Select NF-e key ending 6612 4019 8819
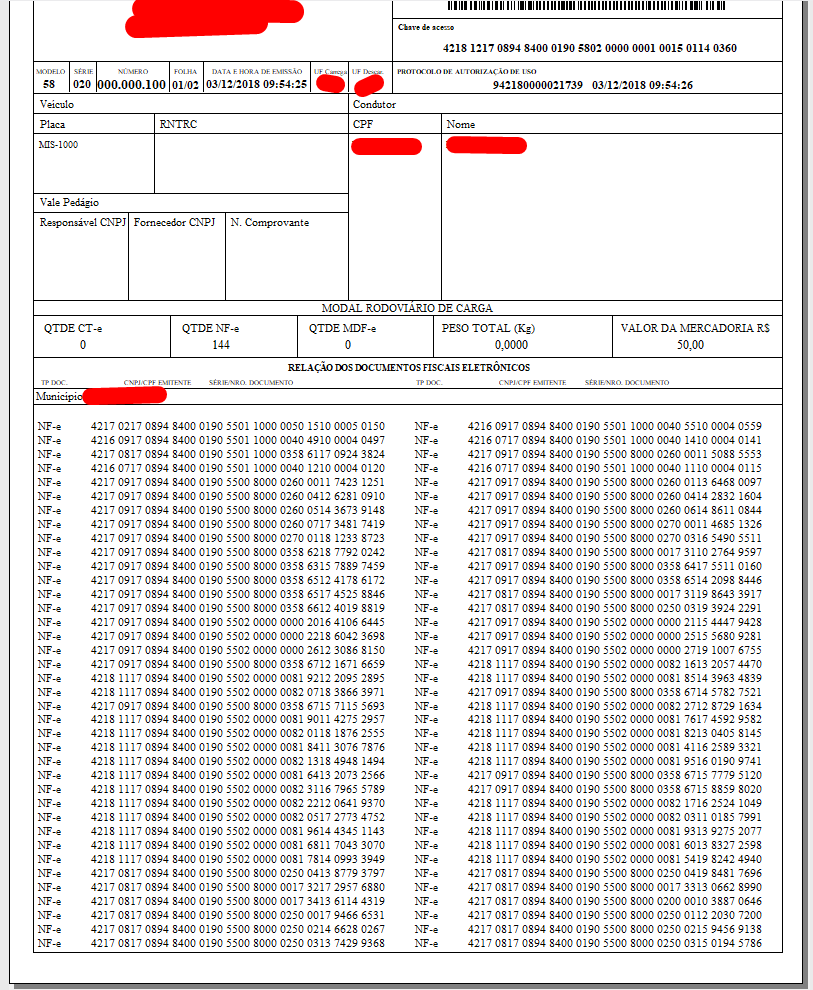 (237, 608)
